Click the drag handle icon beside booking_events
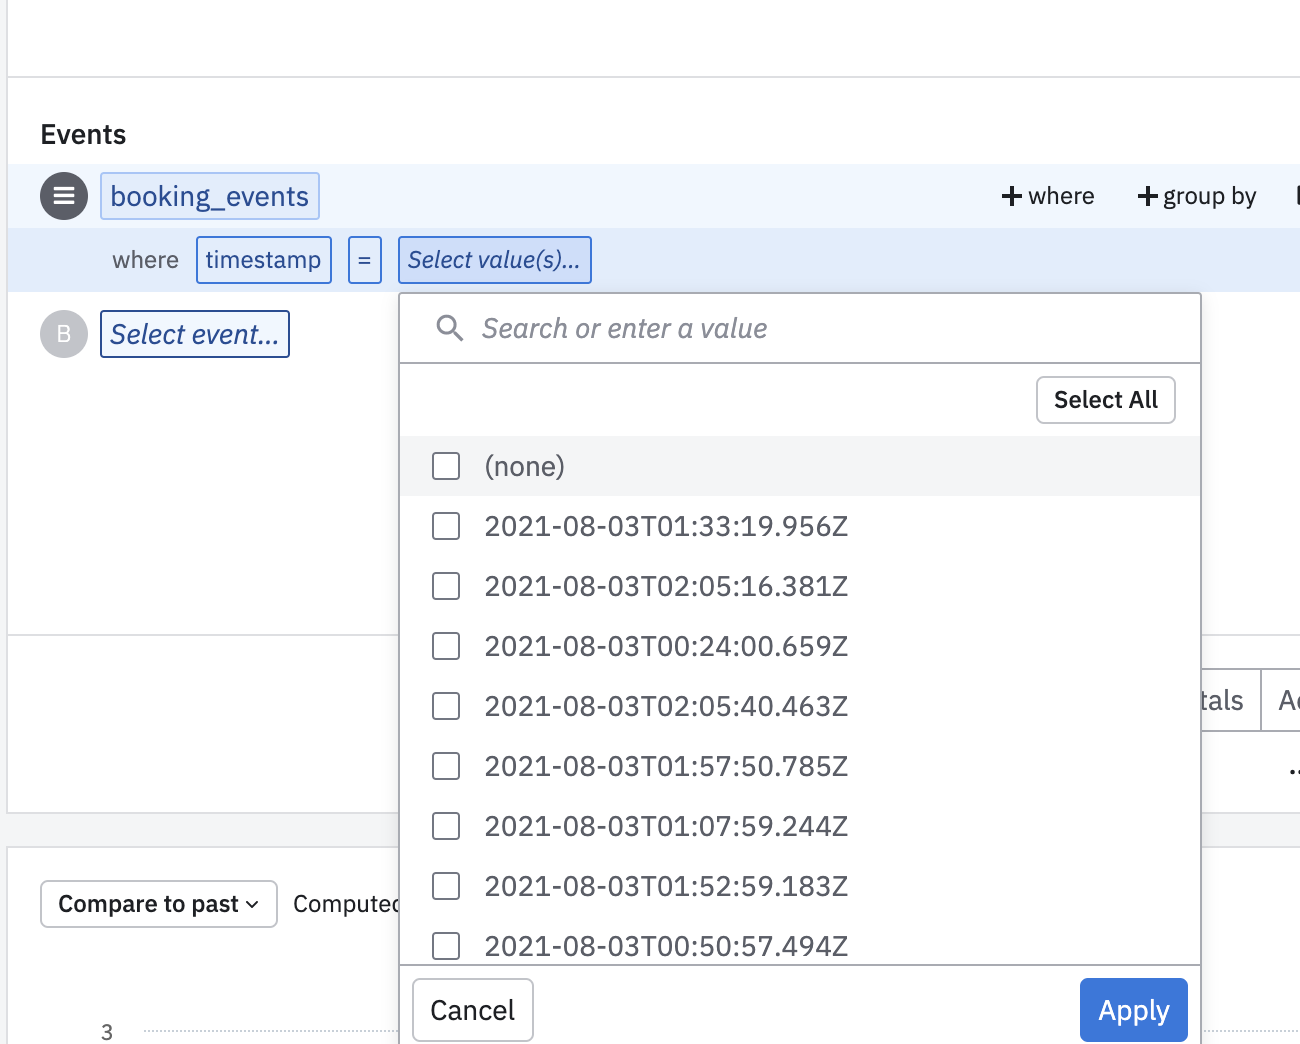Image resolution: width=1300 pixels, height=1044 pixels. [x=64, y=196]
